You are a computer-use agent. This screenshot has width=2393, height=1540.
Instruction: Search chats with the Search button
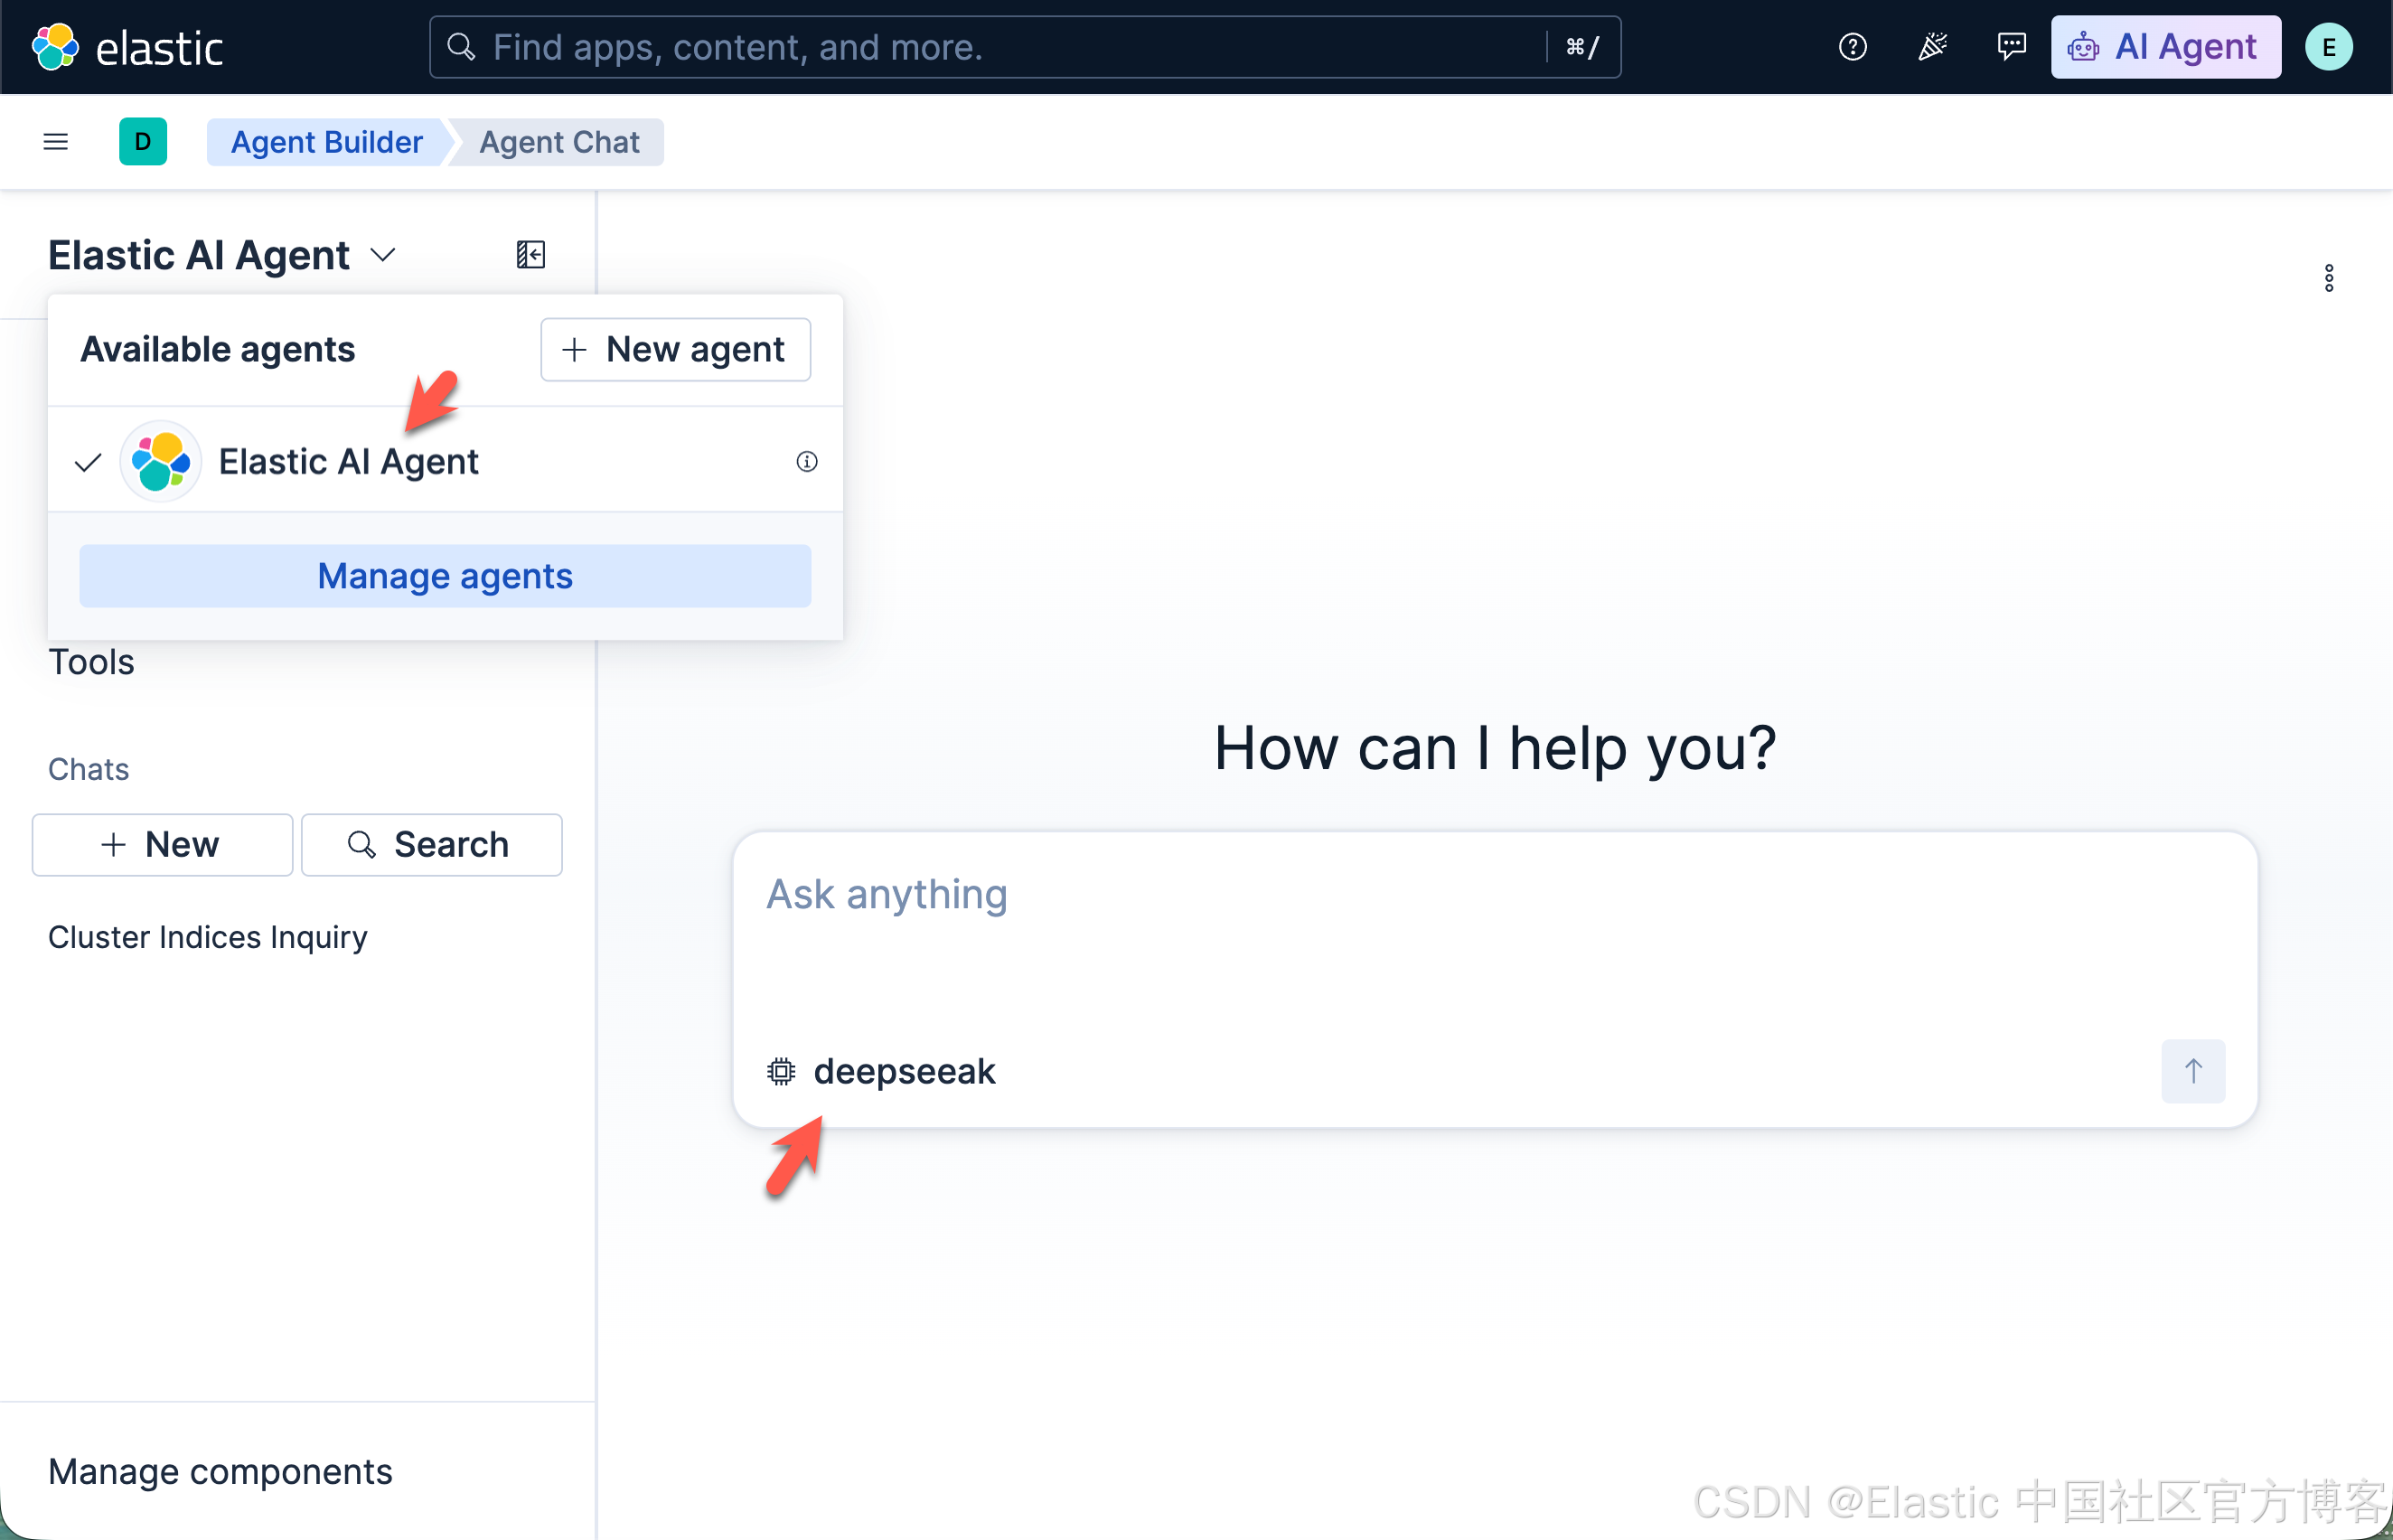click(x=431, y=845)
